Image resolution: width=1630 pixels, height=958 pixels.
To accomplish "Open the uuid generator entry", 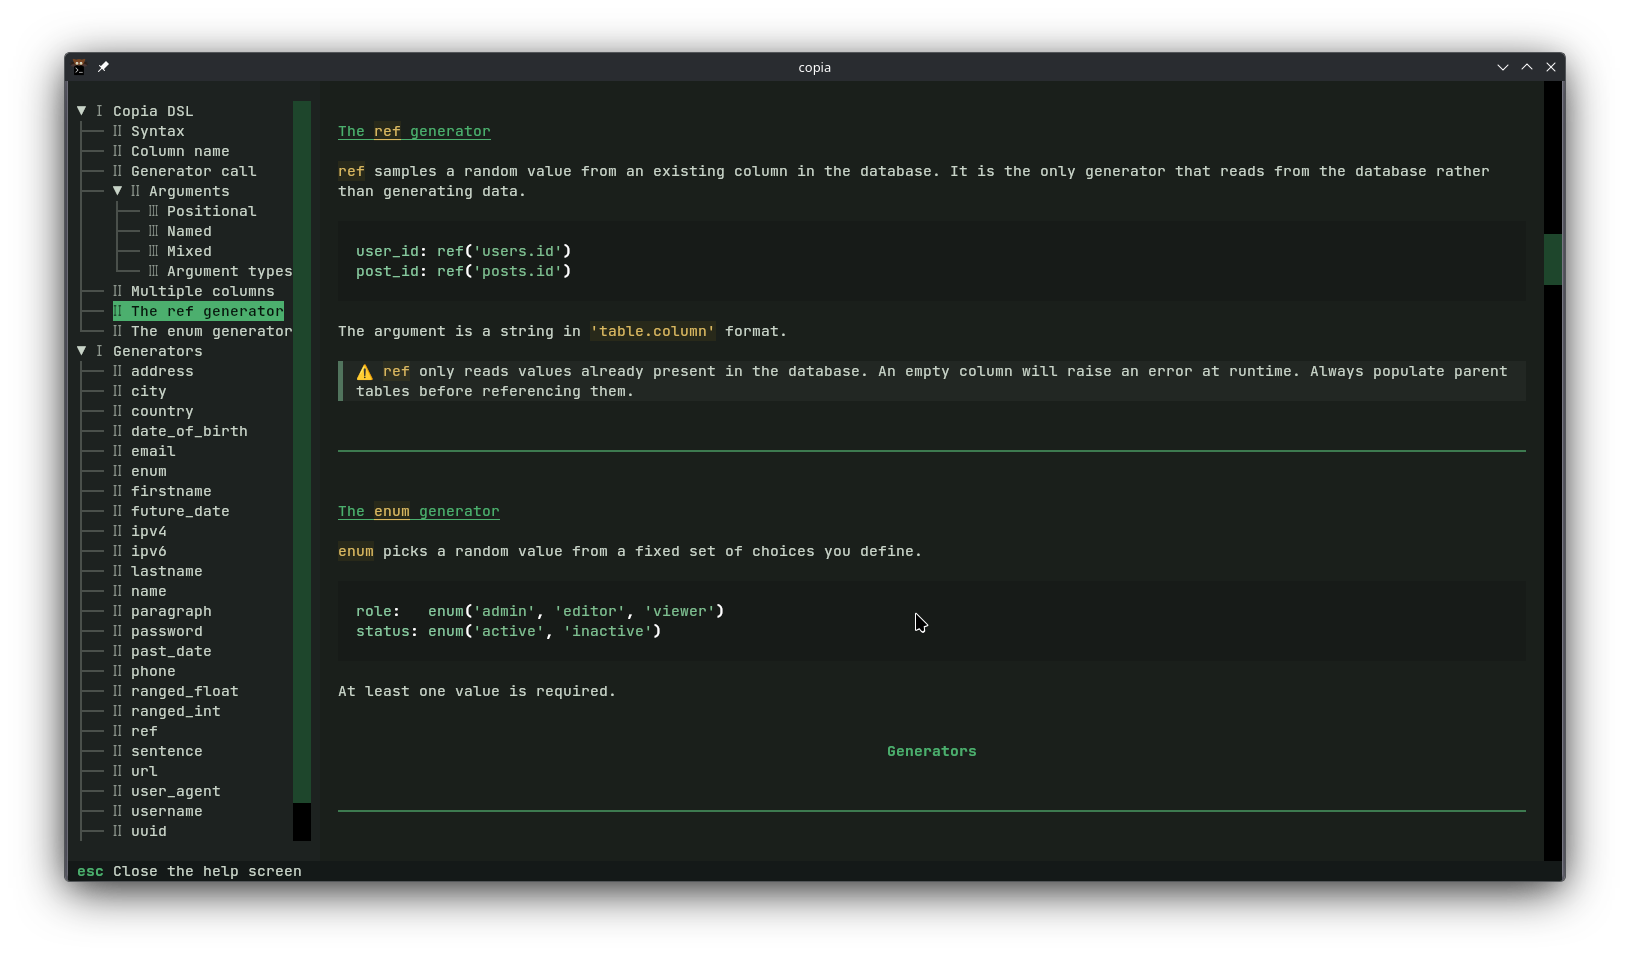I will pos(148,831).
